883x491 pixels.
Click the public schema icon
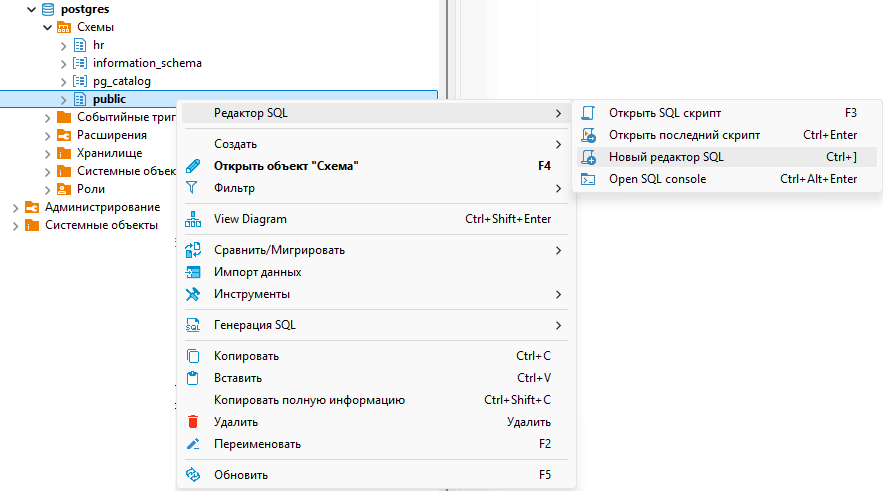[x=81, y=99]
